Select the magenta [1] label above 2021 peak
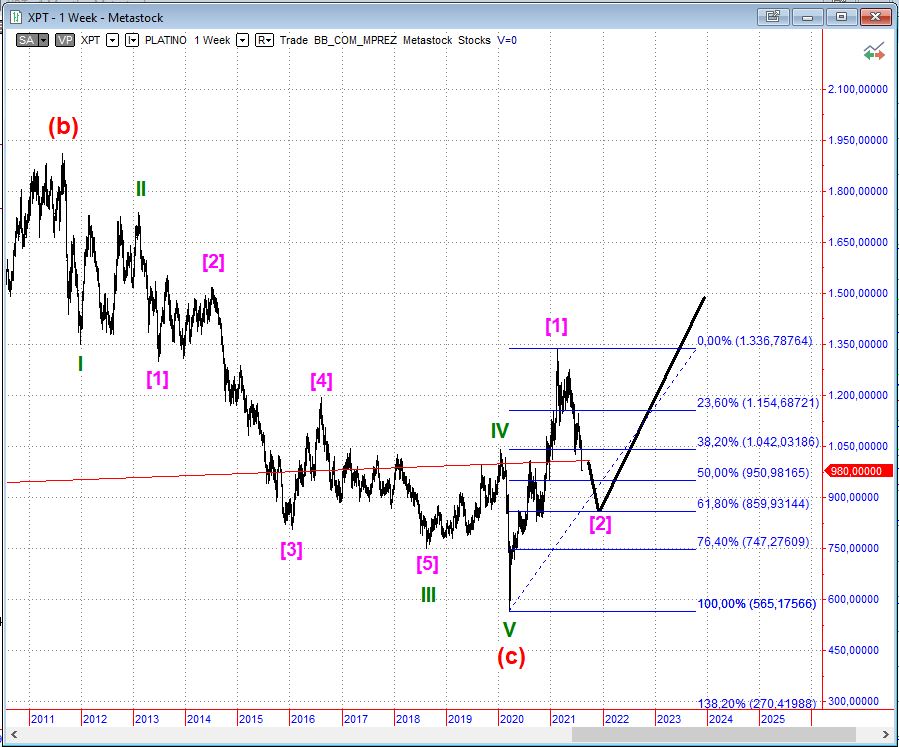The width and height of the screenshot is (899, 747). [556, 326]
